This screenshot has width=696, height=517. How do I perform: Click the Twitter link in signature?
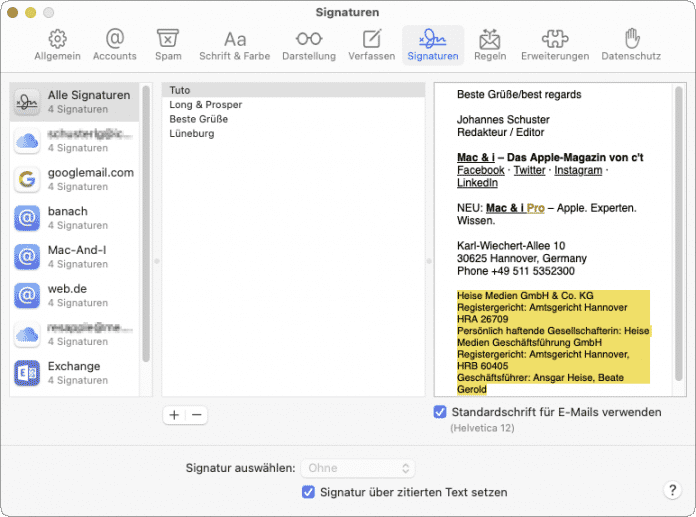[x=530, y=170]
